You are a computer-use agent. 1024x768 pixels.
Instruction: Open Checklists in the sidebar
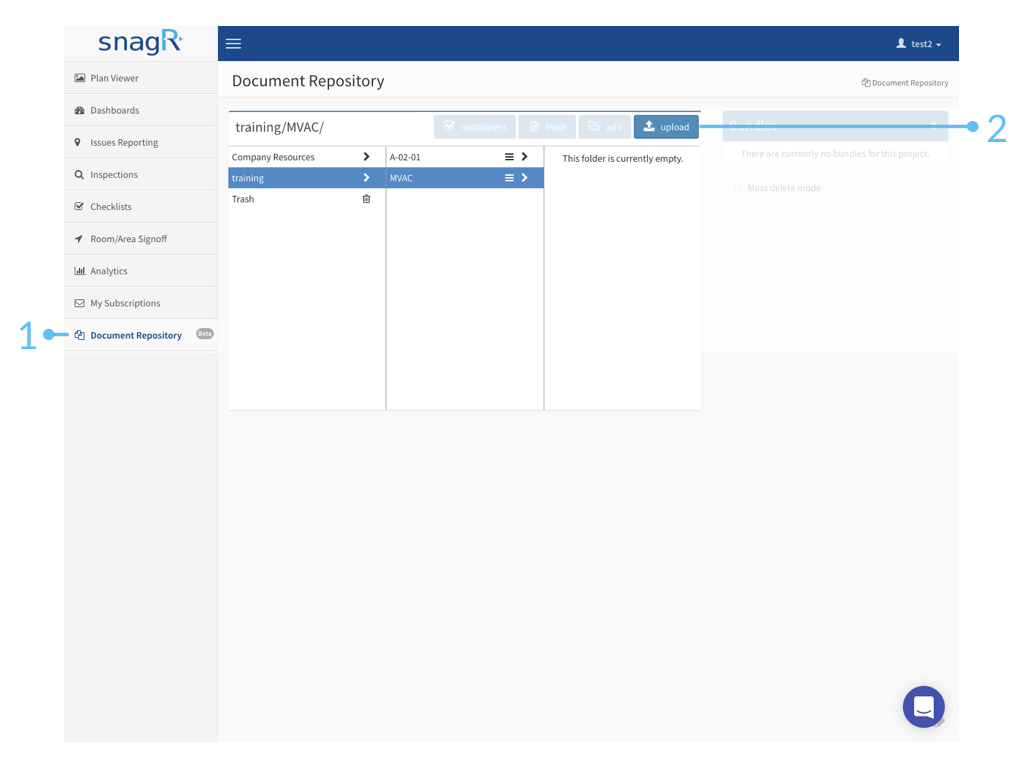pos(140,206)
